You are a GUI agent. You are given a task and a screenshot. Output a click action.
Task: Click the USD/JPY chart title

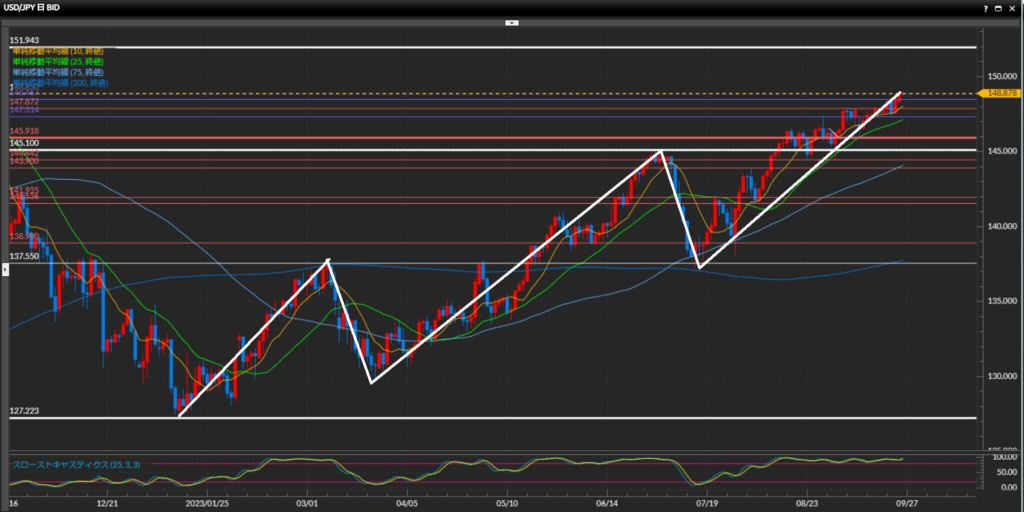35,7
